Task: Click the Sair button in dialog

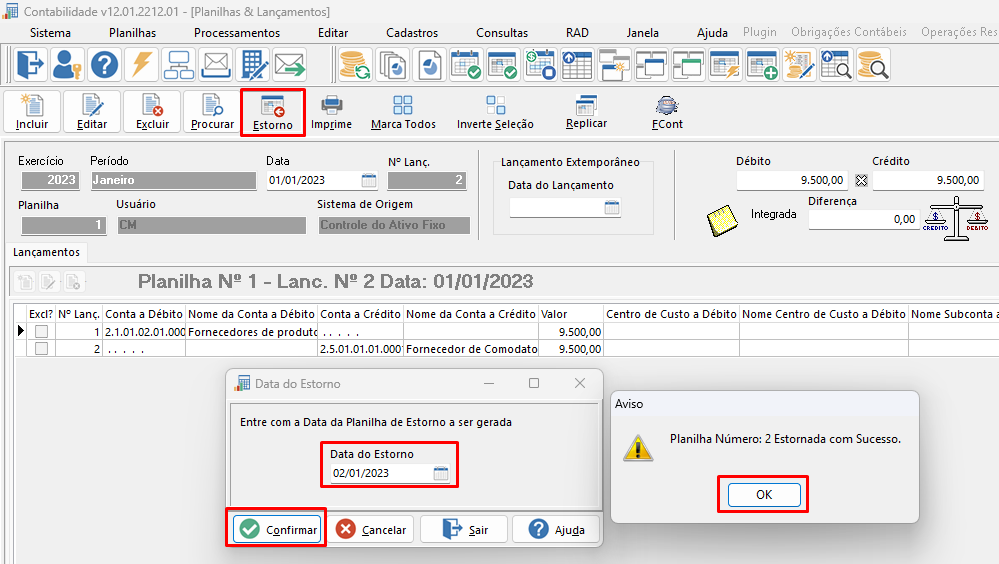Action: [x=464, y=529]
